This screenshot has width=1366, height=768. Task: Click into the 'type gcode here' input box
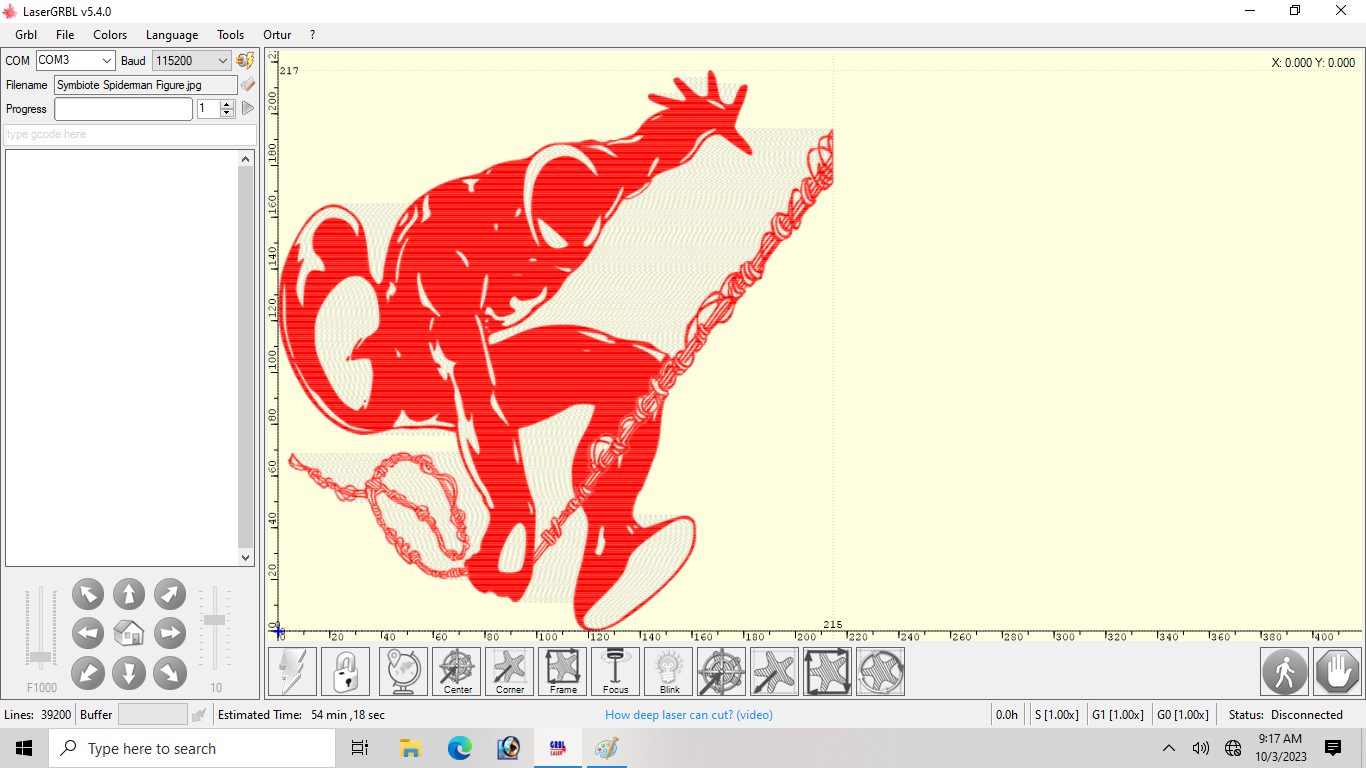130,134
